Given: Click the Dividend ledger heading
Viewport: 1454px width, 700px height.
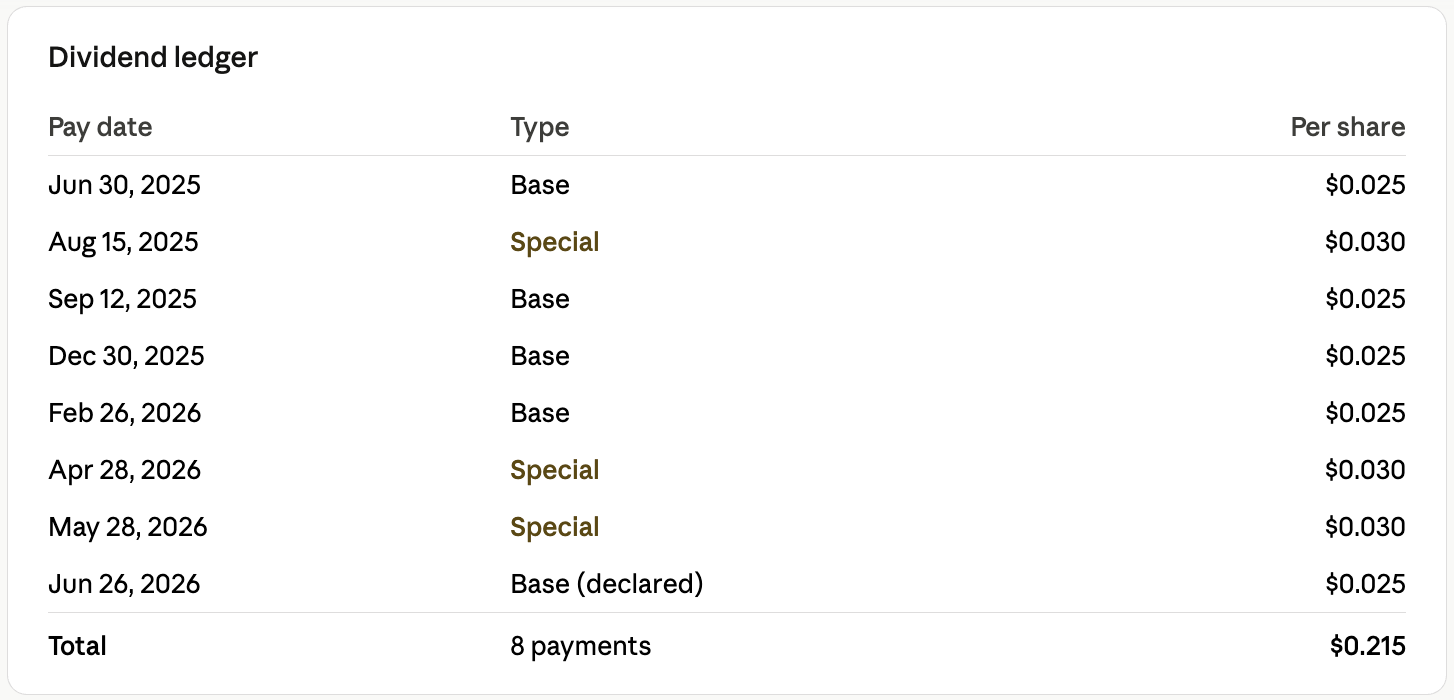Looking at the screenshot, I should pos(153,58).
